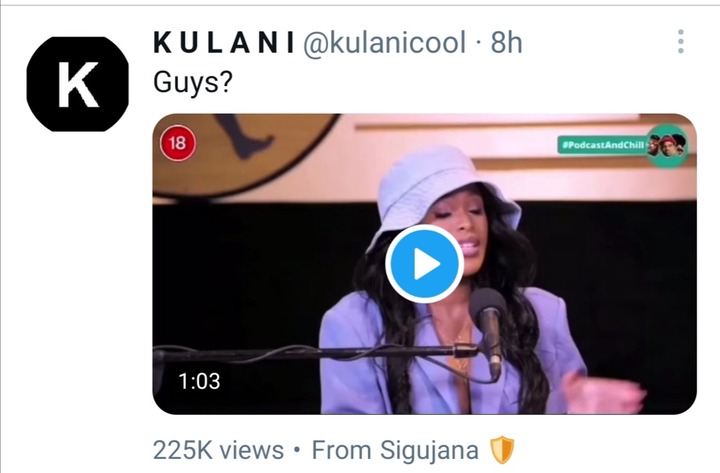Click the 225K views count
Image resolution: width=720 pixels, height=473 pixels.
(218, 450)
